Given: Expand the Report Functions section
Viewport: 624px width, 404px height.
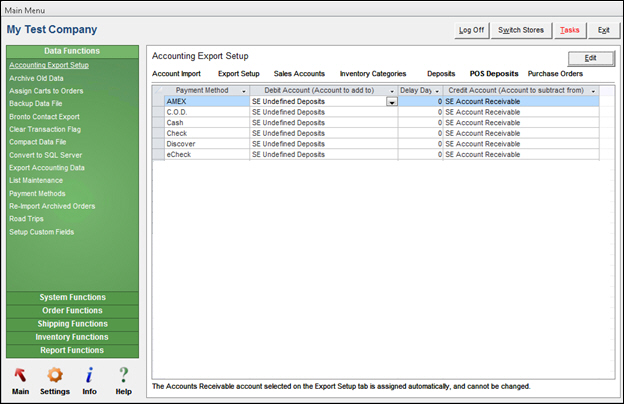Looking at the screenshot, I should click(72, 351).
